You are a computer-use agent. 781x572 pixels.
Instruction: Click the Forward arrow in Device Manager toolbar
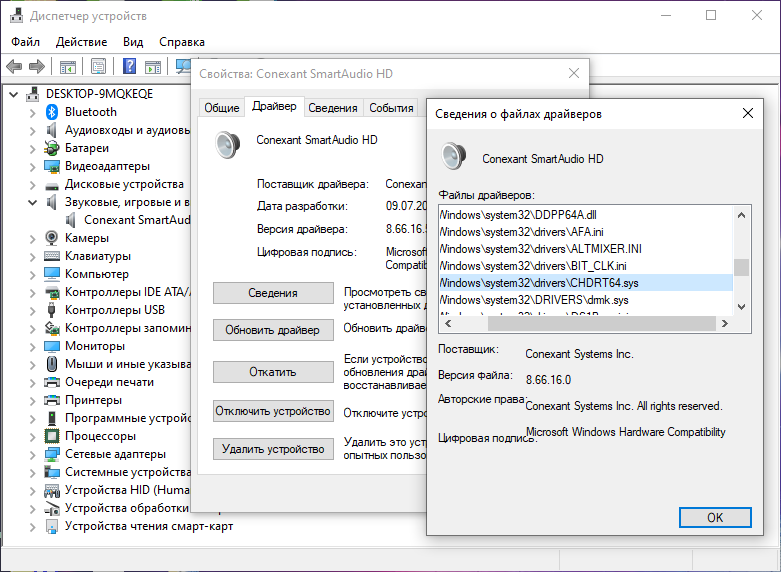(x=37, y=66)
